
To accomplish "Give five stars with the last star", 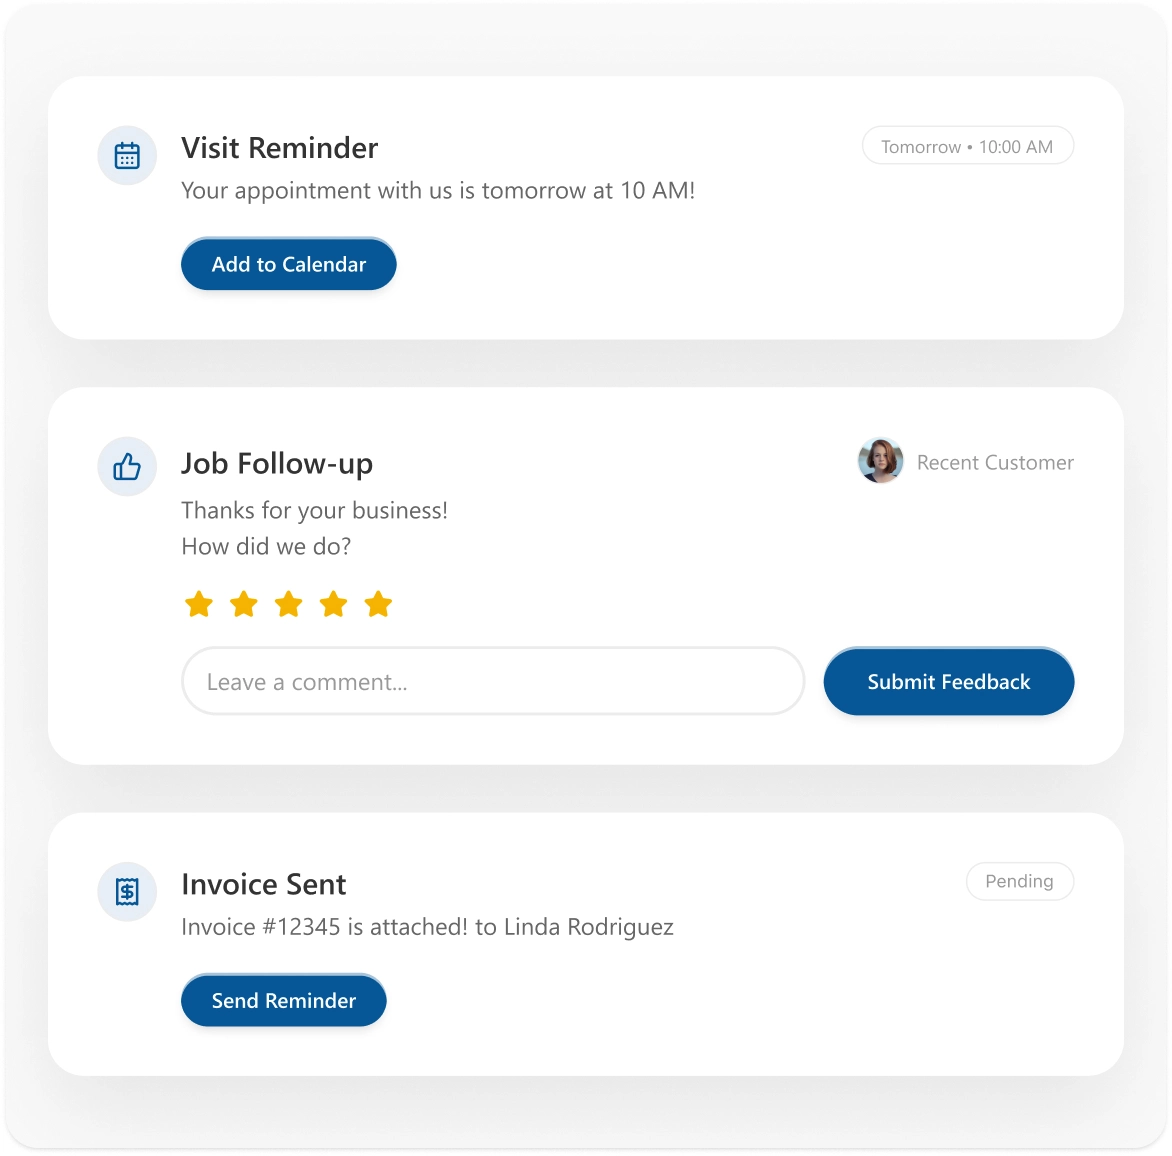I will 378,604.
